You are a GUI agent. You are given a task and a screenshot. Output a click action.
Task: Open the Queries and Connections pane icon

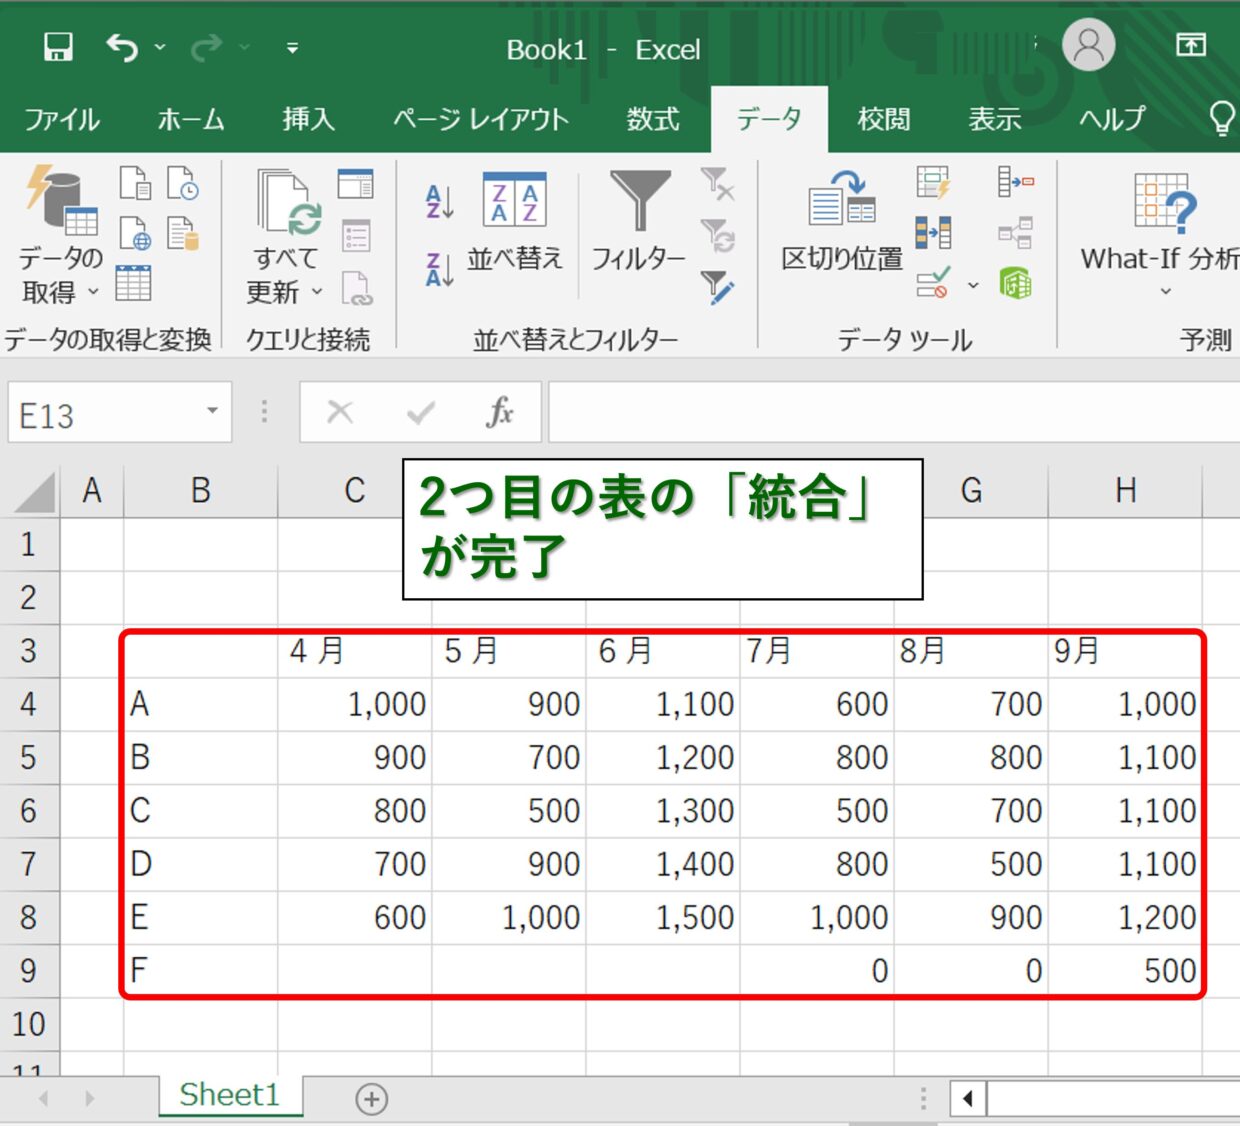click(355, 184)
